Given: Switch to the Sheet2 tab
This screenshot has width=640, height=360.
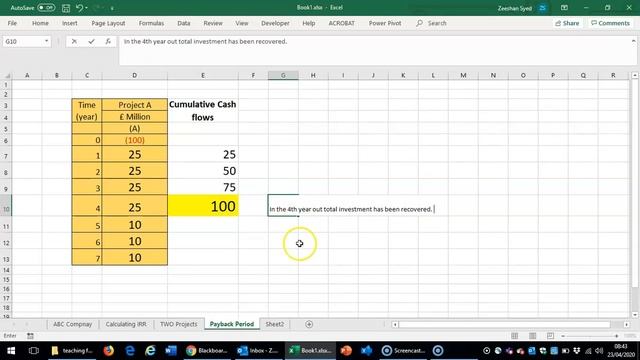Looking at the screenshot, I should coord(275,324).
